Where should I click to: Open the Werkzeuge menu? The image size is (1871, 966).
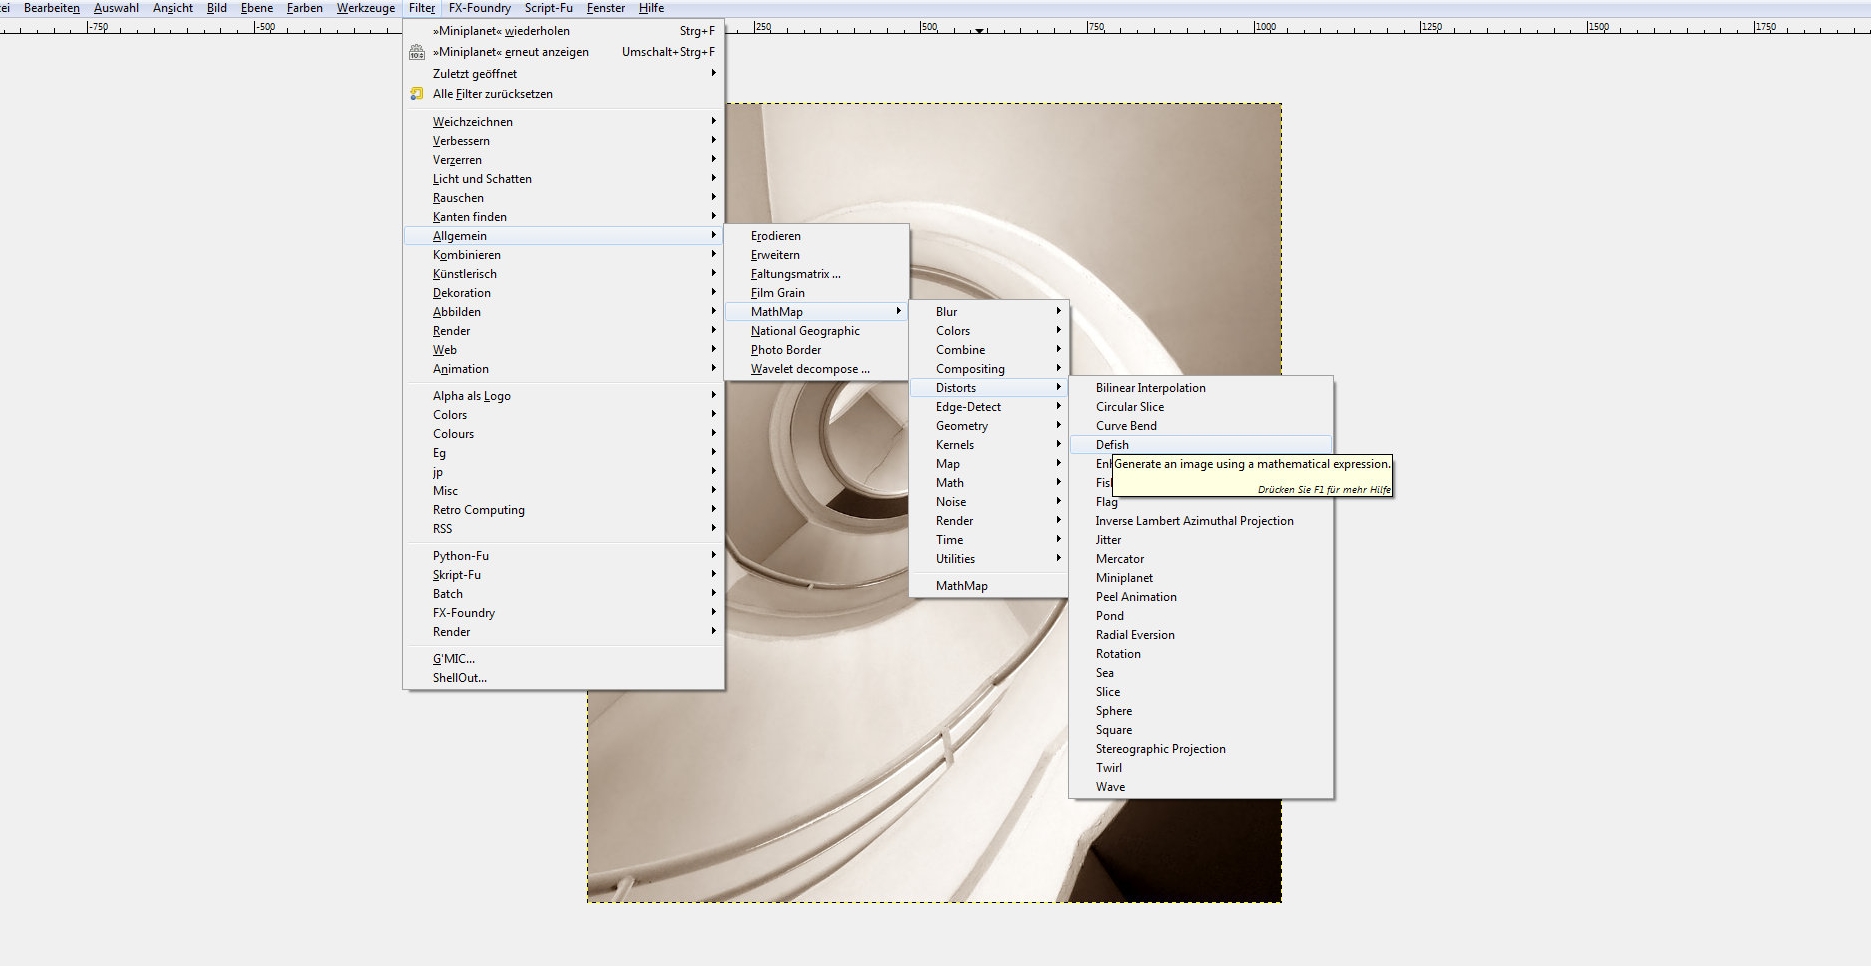tap(365, 8)
